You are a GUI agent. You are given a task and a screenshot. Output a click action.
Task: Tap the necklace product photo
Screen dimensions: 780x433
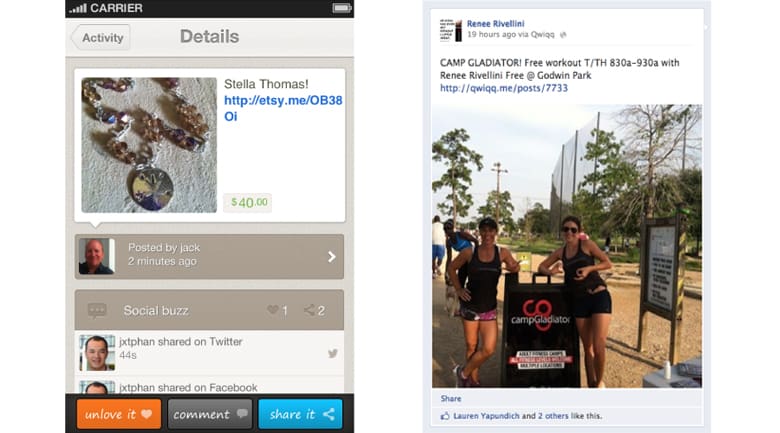tap(149, 145)
